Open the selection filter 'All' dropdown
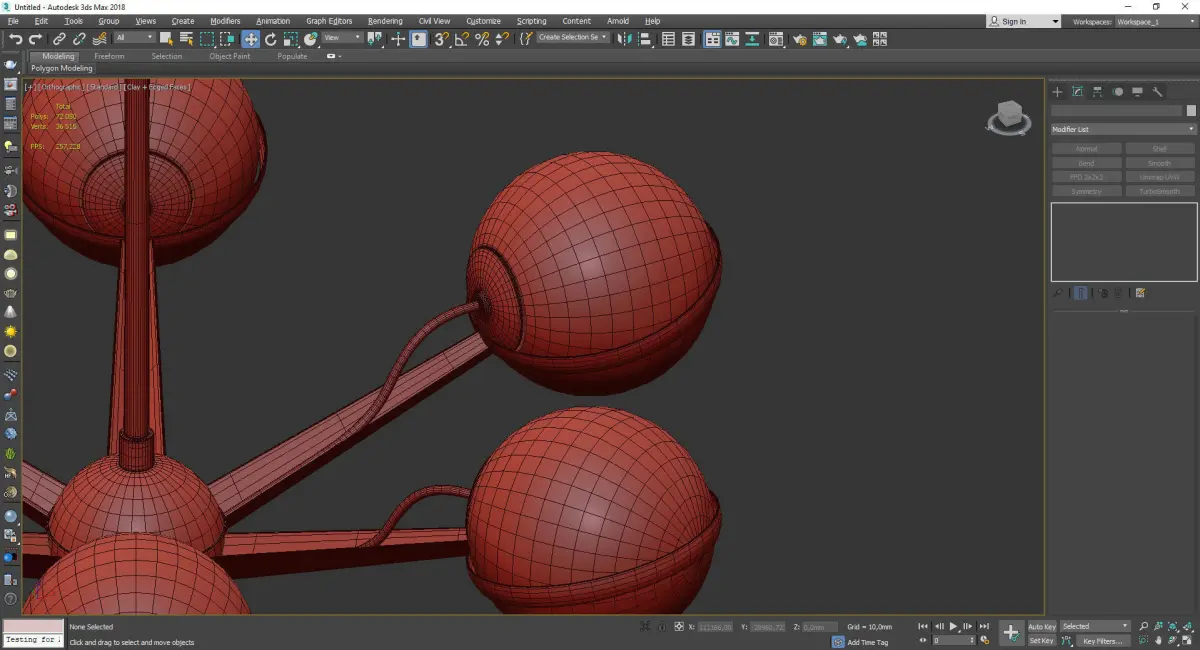Viewport: 1200px width, 650px height. [134, 38]
